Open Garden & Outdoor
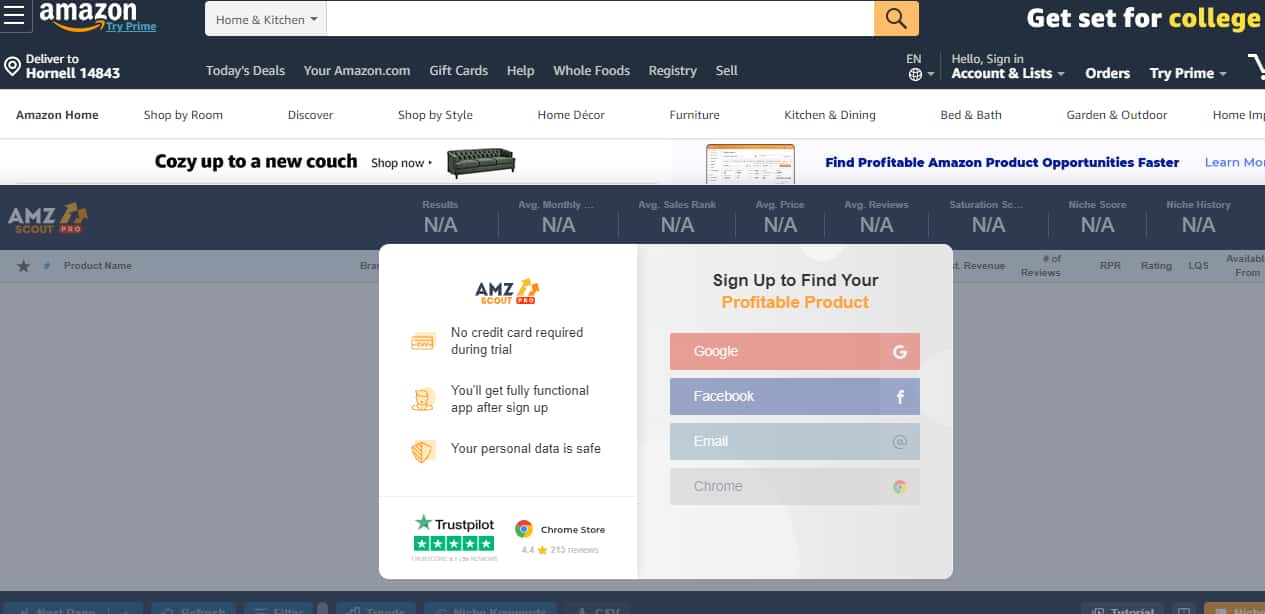The image size is (1265, 614). click(x=1117, y=115)
